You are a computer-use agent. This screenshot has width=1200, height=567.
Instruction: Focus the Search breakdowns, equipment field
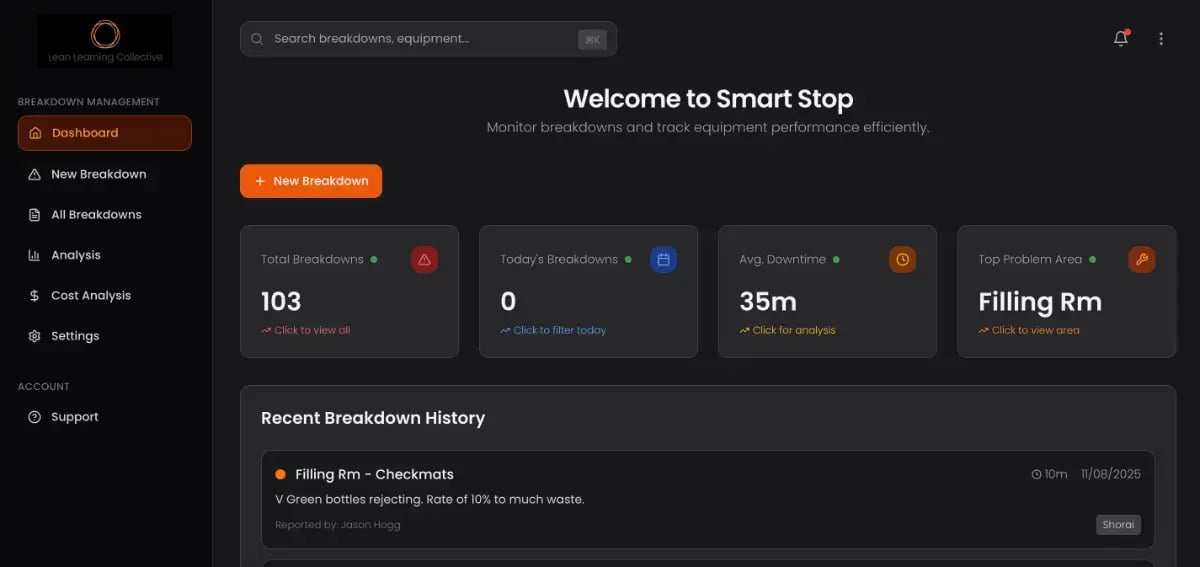428,39
